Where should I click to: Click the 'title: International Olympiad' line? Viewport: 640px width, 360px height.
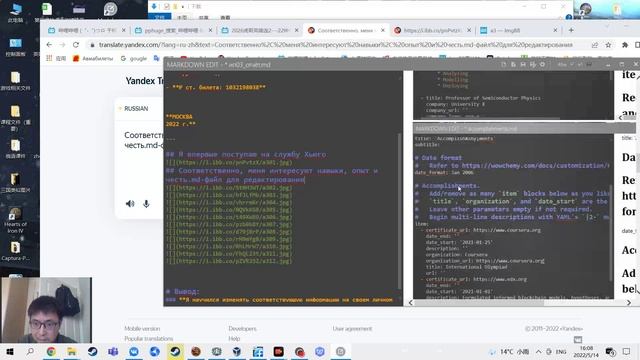tap(466, 267)
